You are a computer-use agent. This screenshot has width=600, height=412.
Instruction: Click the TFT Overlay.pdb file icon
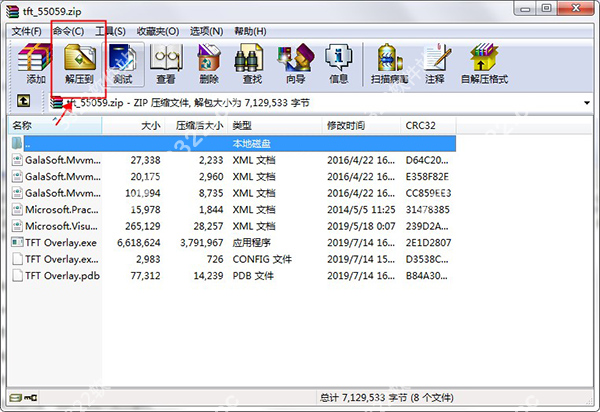coord(17,275)
